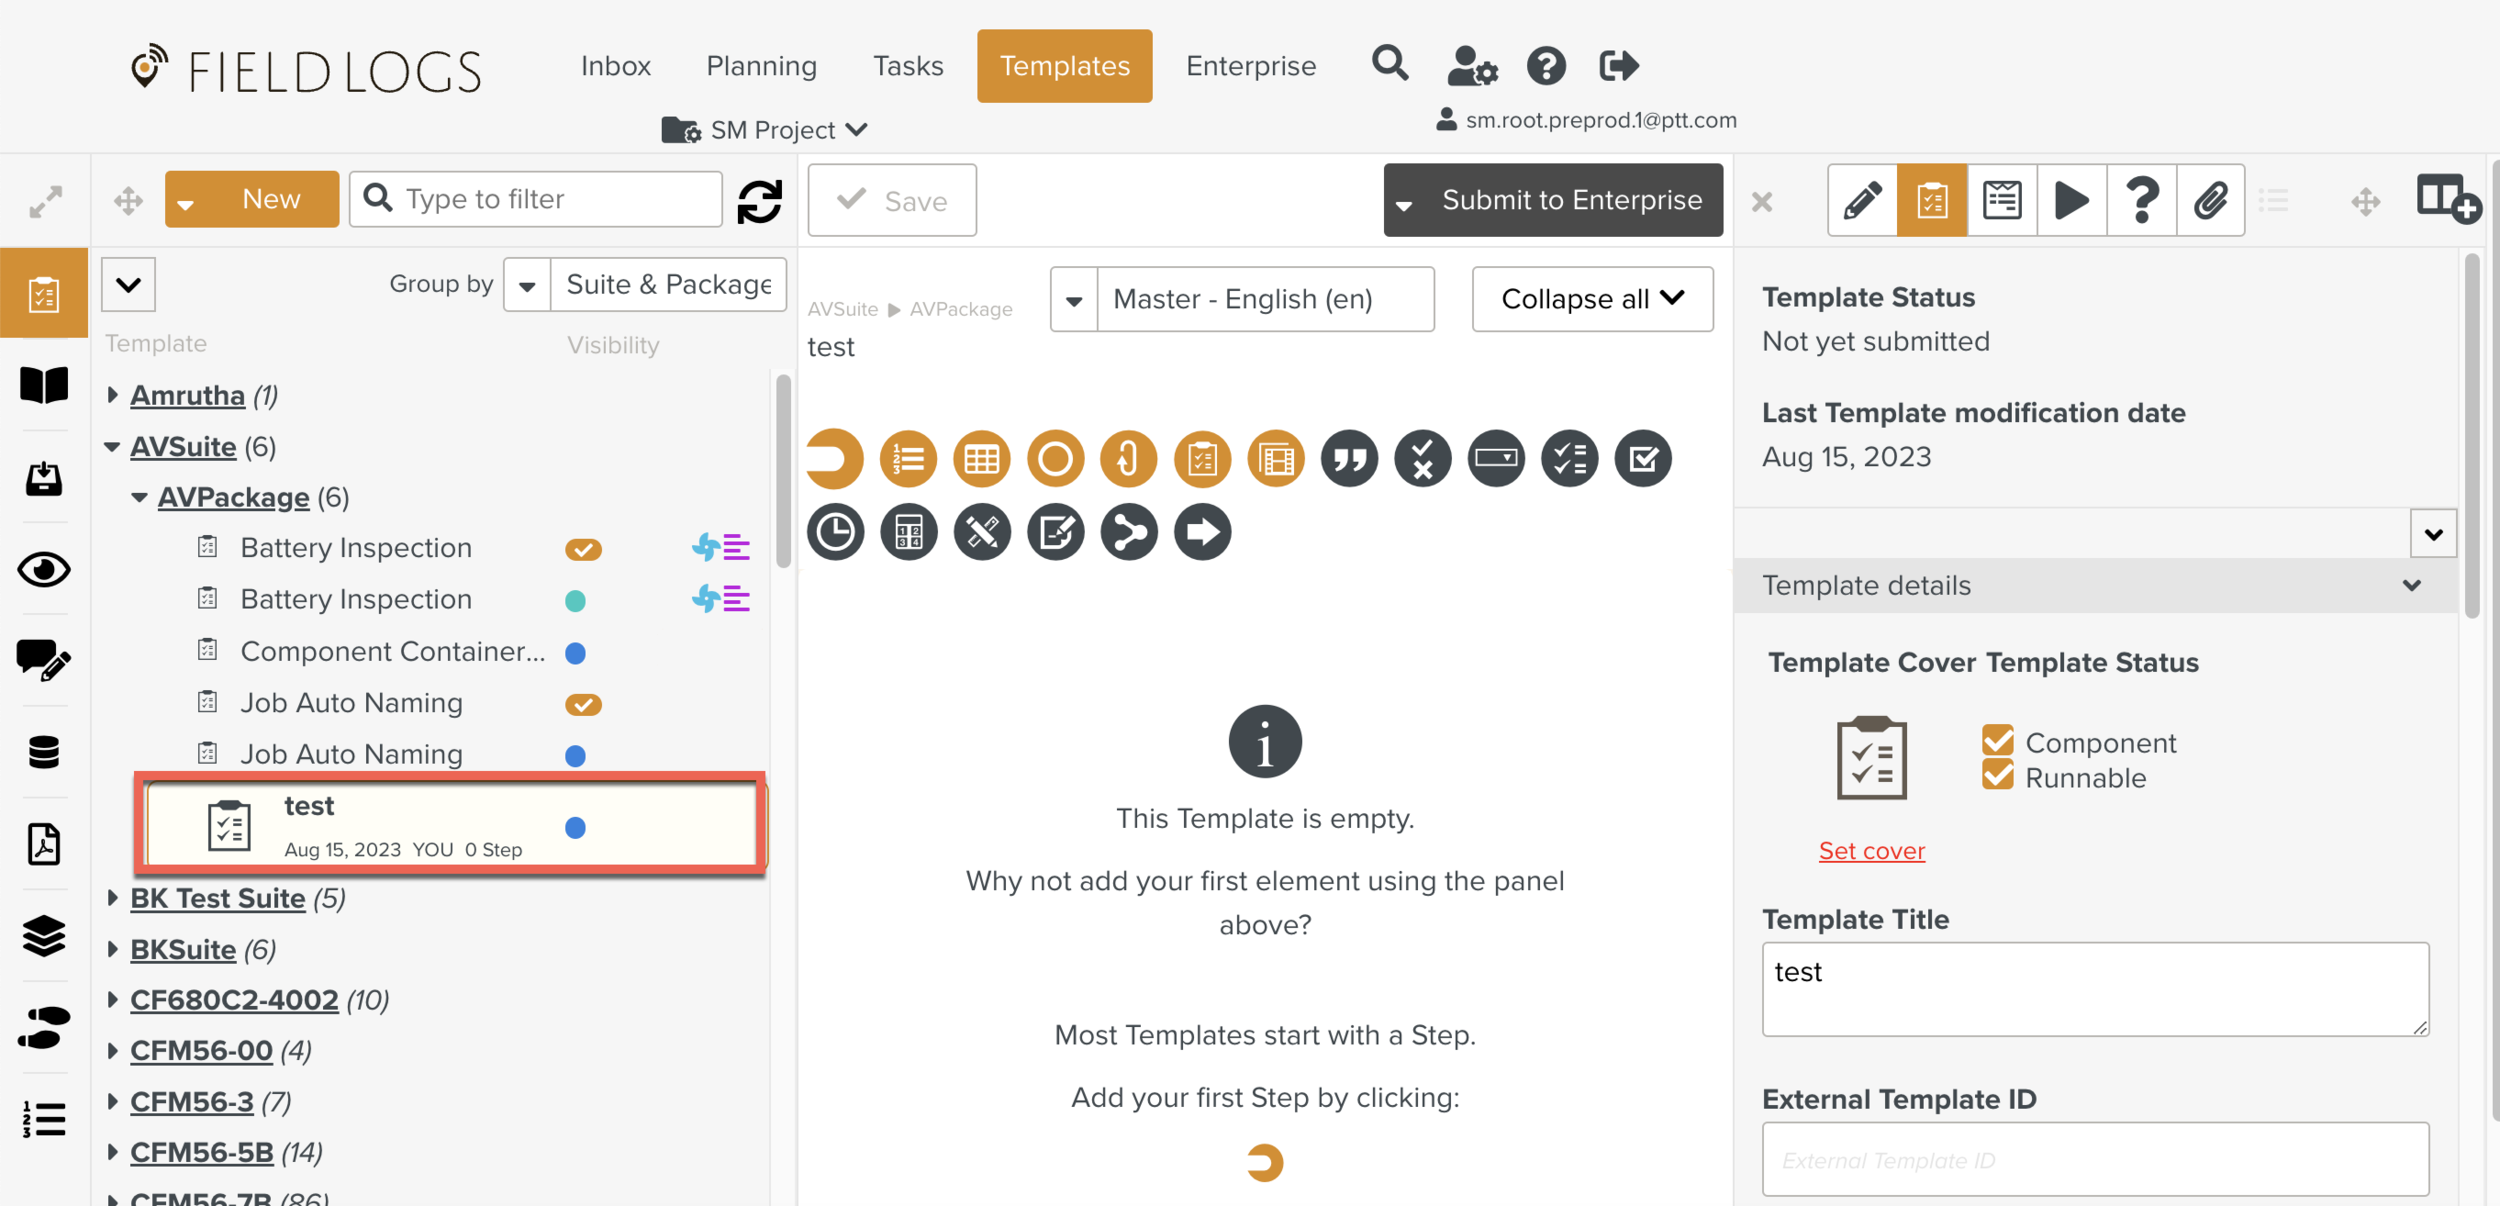Click the calculator element icon
The width and height of the screenshot is (2500, 1206).
[908, 532]
